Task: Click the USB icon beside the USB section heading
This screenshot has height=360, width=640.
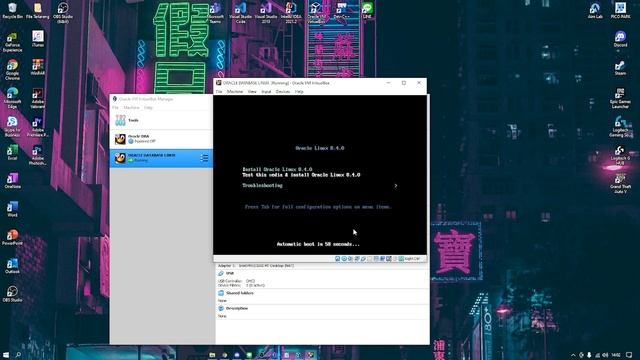Action: (221, 273)
